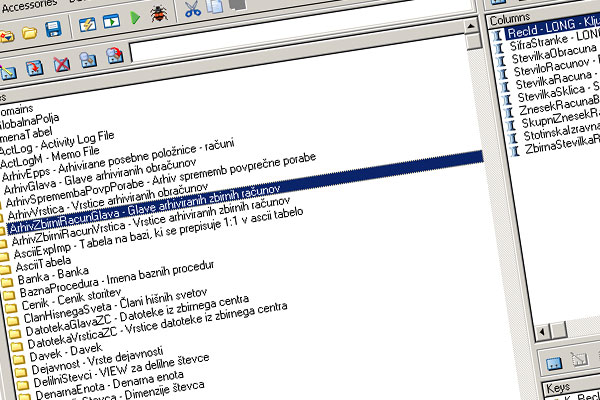This screenshot has width=600, height=400.
Task: Click the Save floppy disk icon
Action: click(53, 31)
